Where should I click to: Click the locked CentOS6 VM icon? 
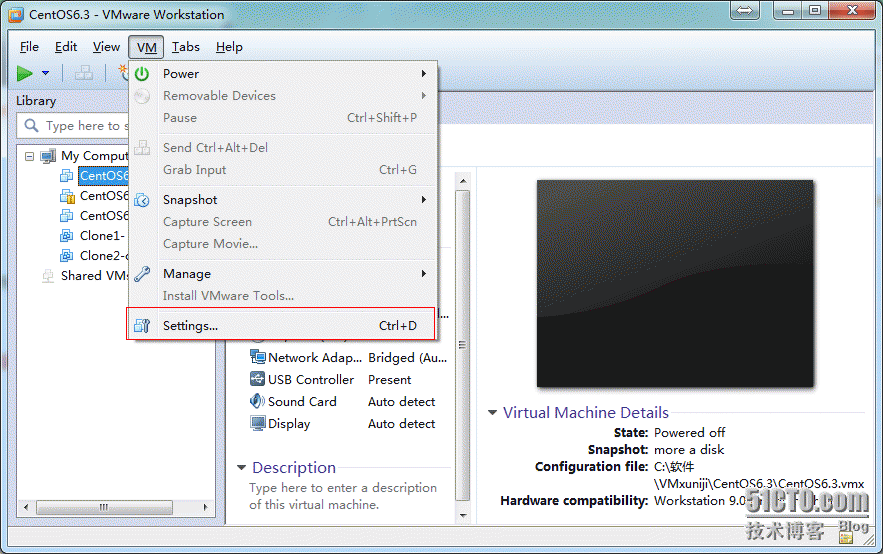click(x=67, y=196)
